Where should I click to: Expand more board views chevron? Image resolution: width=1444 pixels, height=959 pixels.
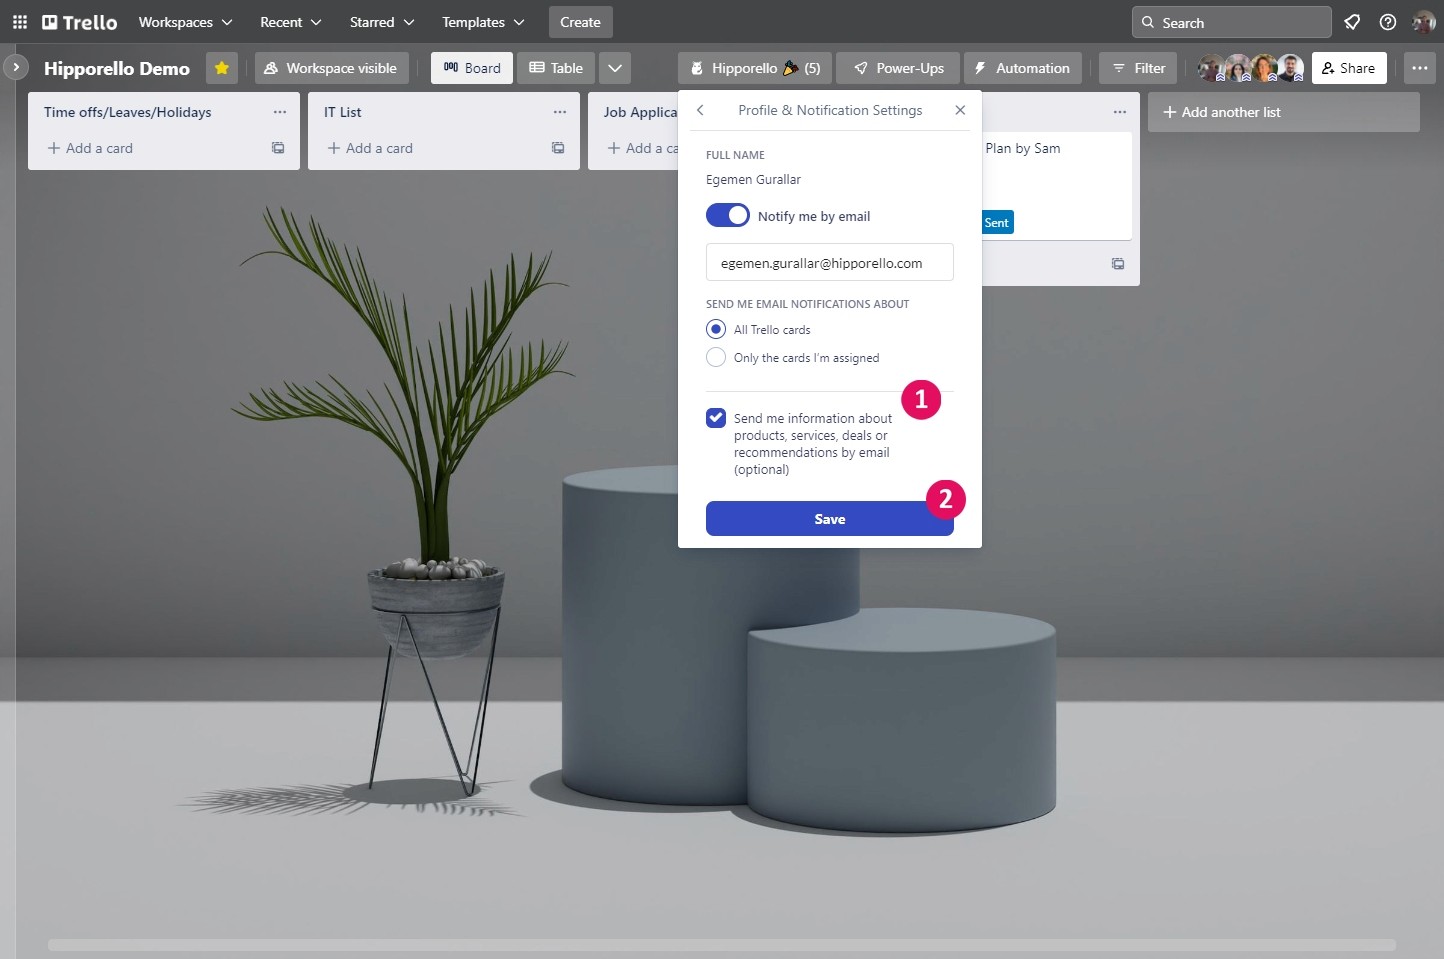click(615, 68)
